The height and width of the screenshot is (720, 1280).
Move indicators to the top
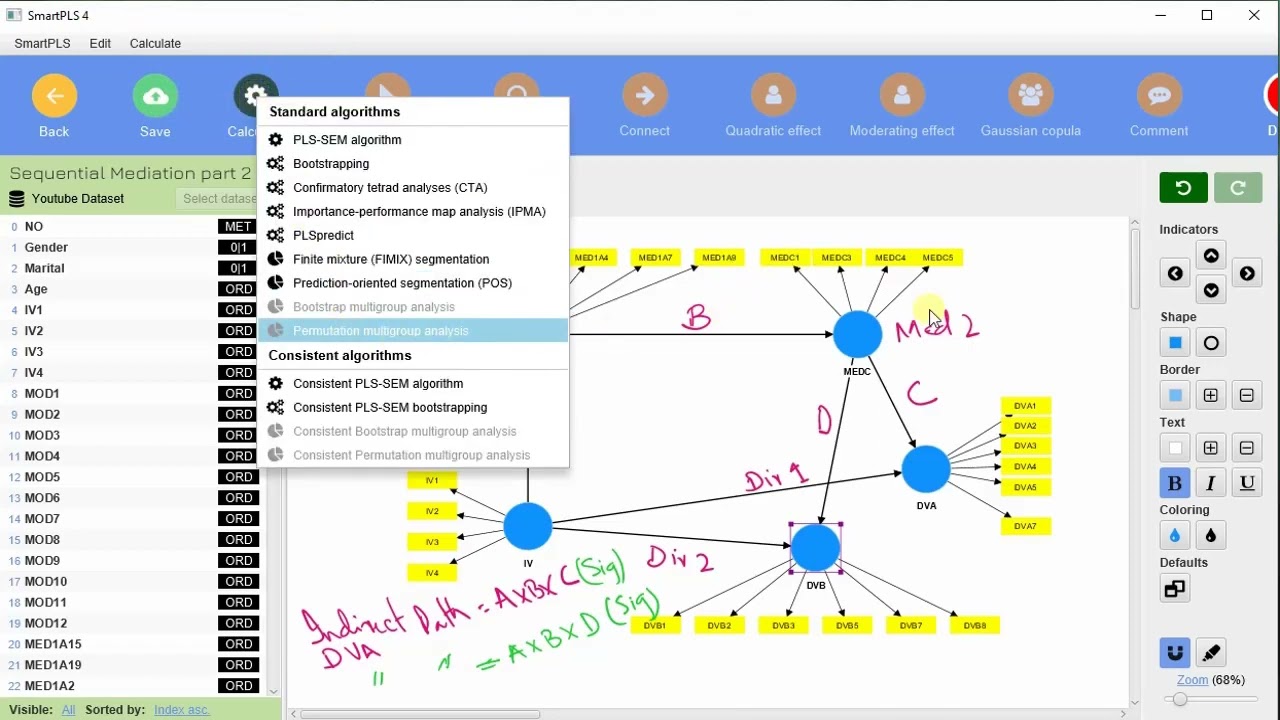pos(1211,256)
